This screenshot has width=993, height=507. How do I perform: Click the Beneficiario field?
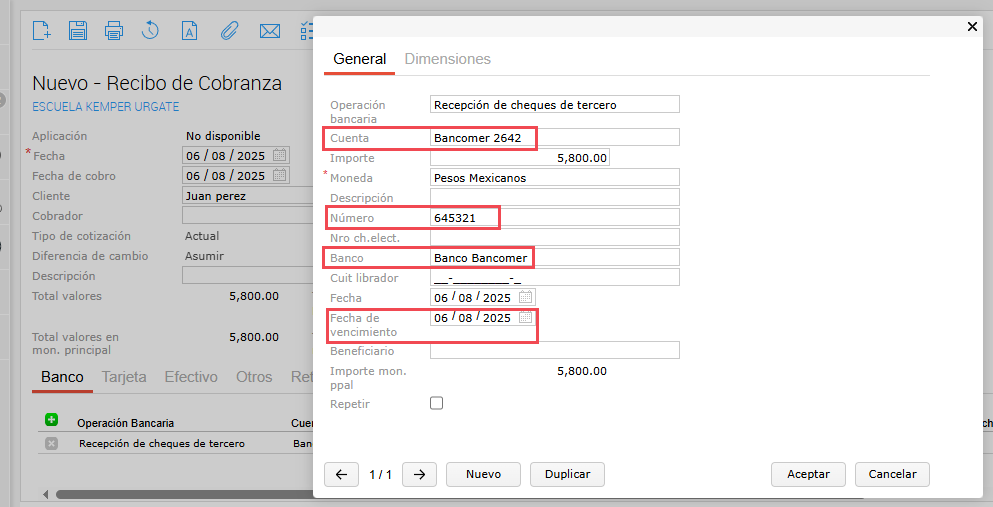[x=555, y=350]
